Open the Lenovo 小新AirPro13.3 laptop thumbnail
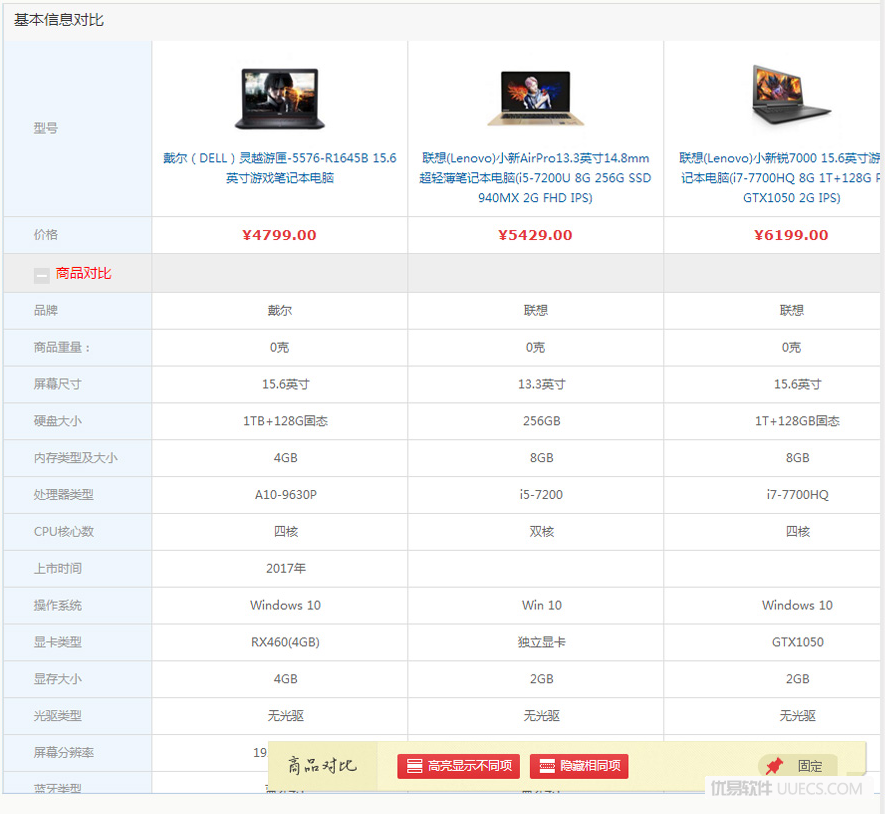Image resolution: width=885 pixels, height=814 pixels. (x=536, y=98)
